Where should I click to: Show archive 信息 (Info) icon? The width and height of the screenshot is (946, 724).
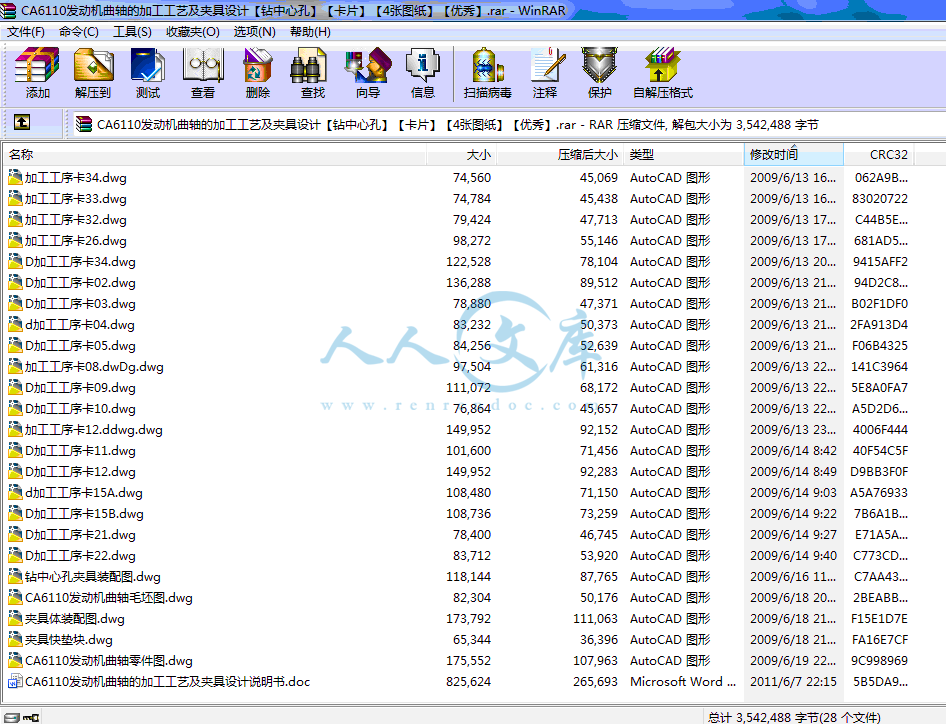pyautogui.click(x=423, y=73)
